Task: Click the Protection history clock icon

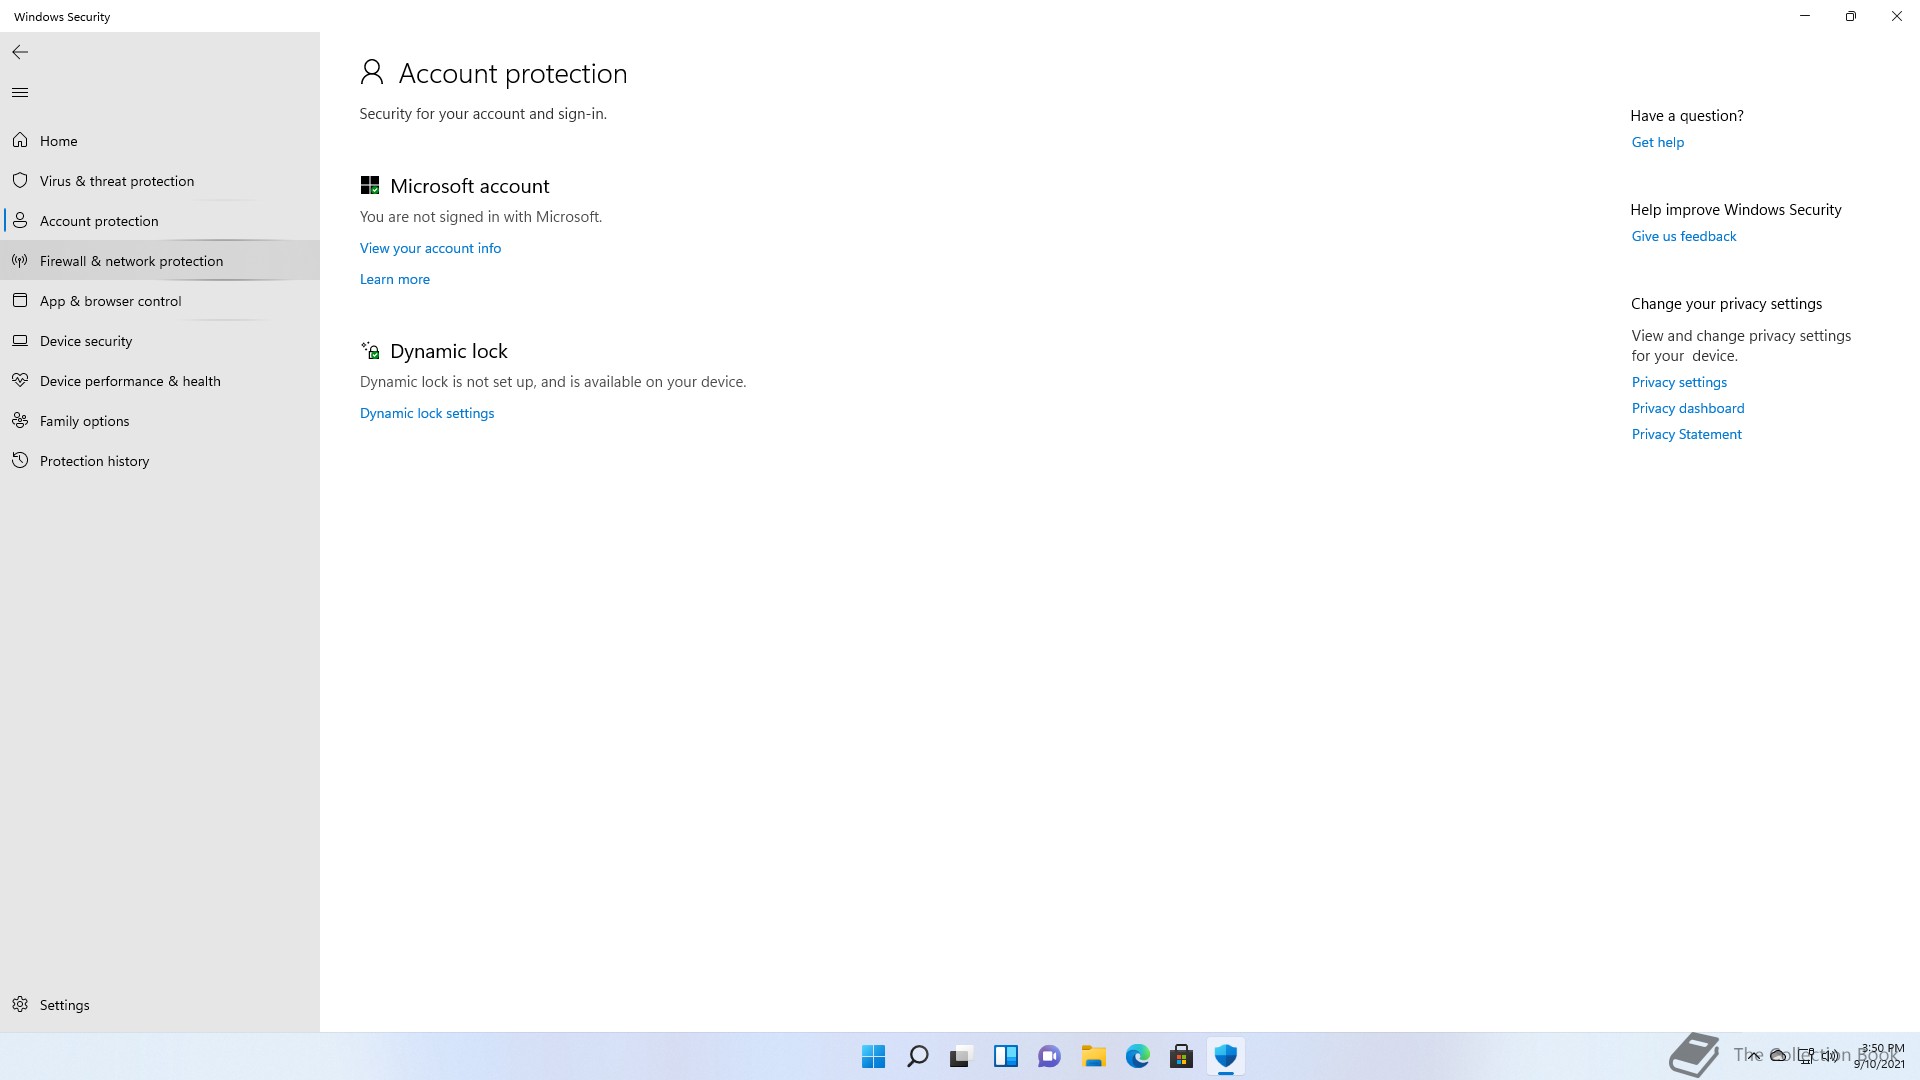Action: point(20,461)
